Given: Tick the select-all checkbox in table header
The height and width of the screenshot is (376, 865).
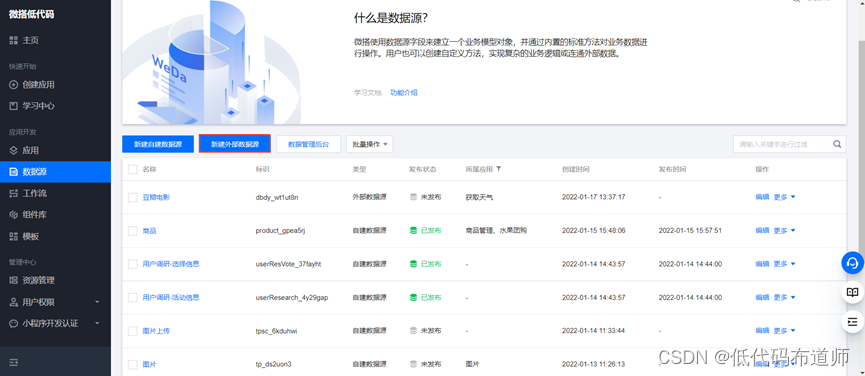Looking at the screenshot, I should tap(132, 169).
